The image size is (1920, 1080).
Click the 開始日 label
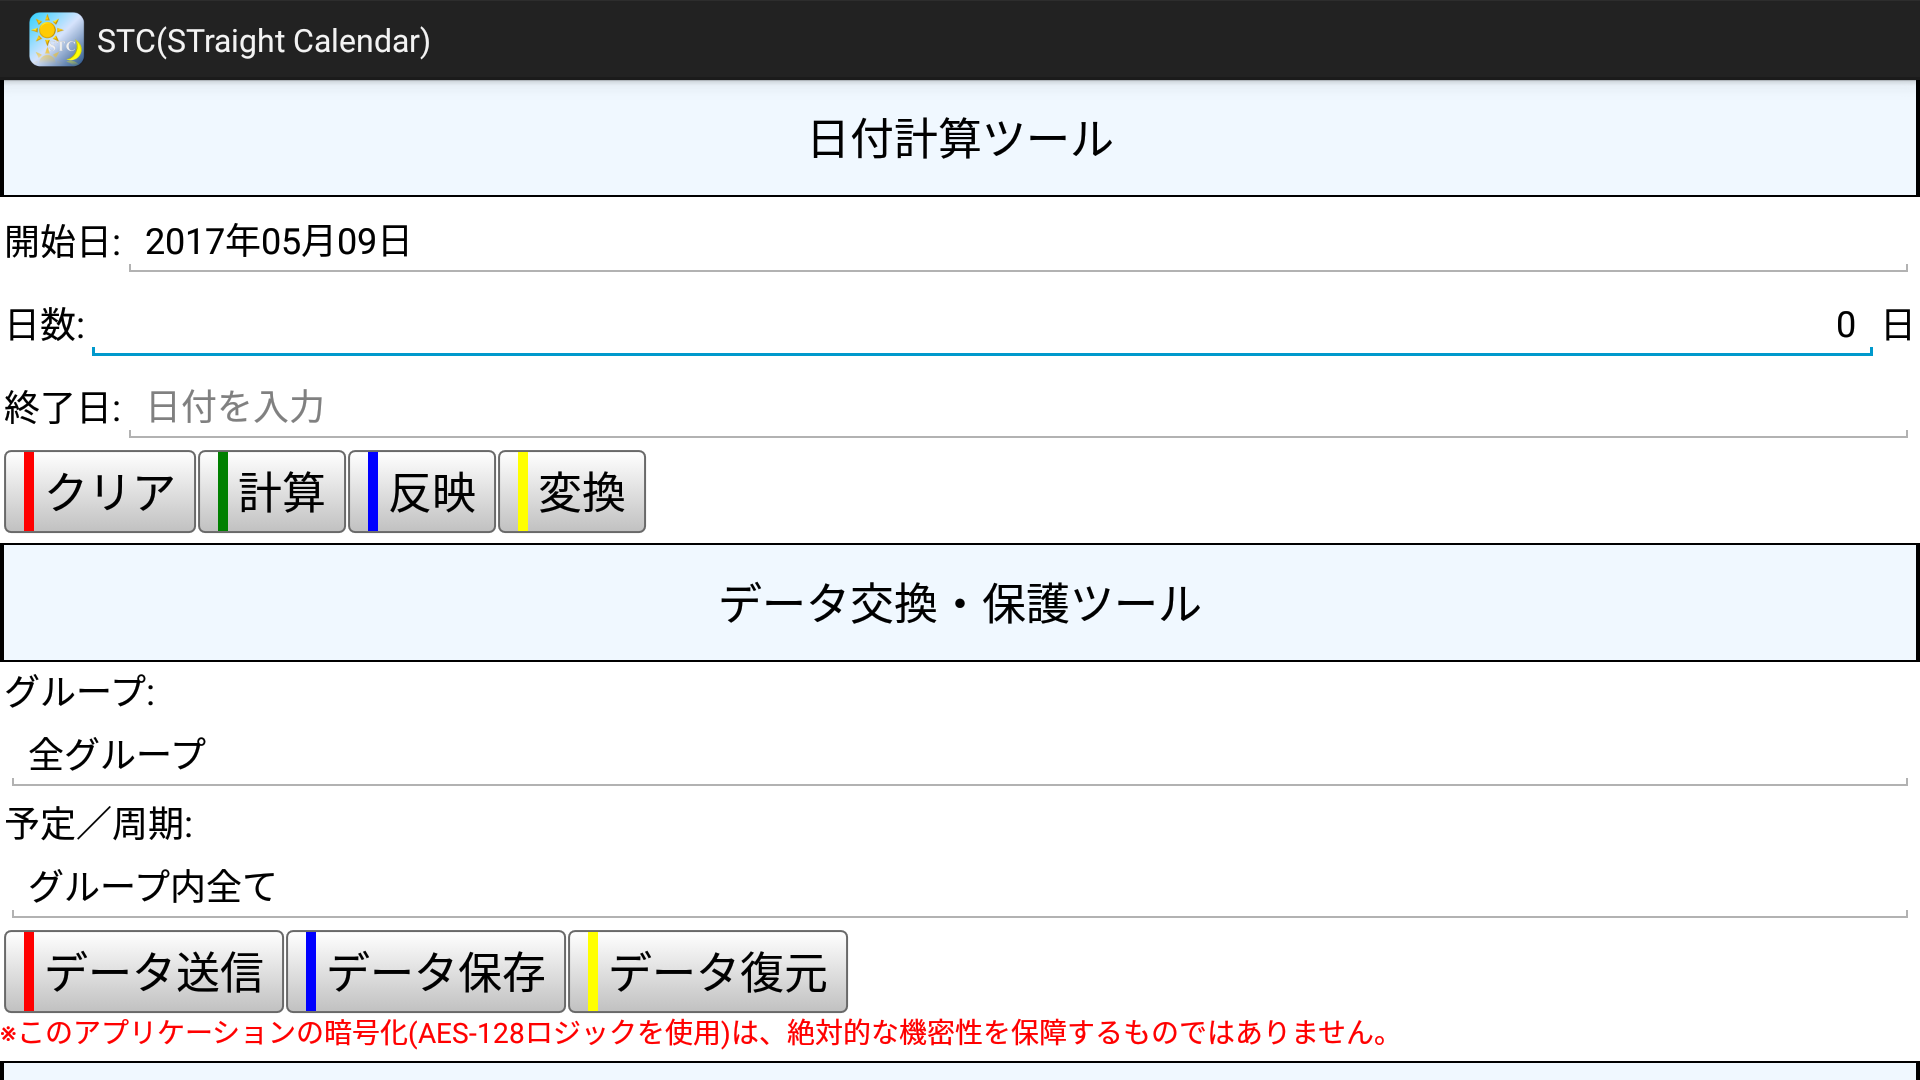[x=62, y=242]
